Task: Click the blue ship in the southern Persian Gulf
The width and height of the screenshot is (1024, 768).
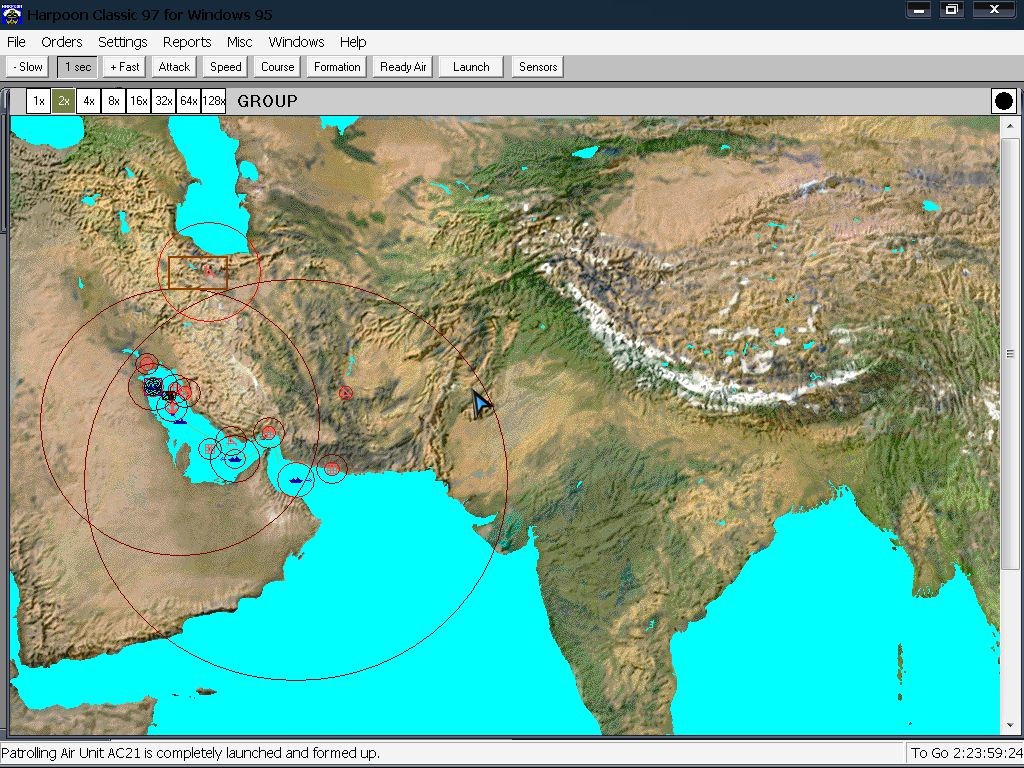Action: click(234, 460)
